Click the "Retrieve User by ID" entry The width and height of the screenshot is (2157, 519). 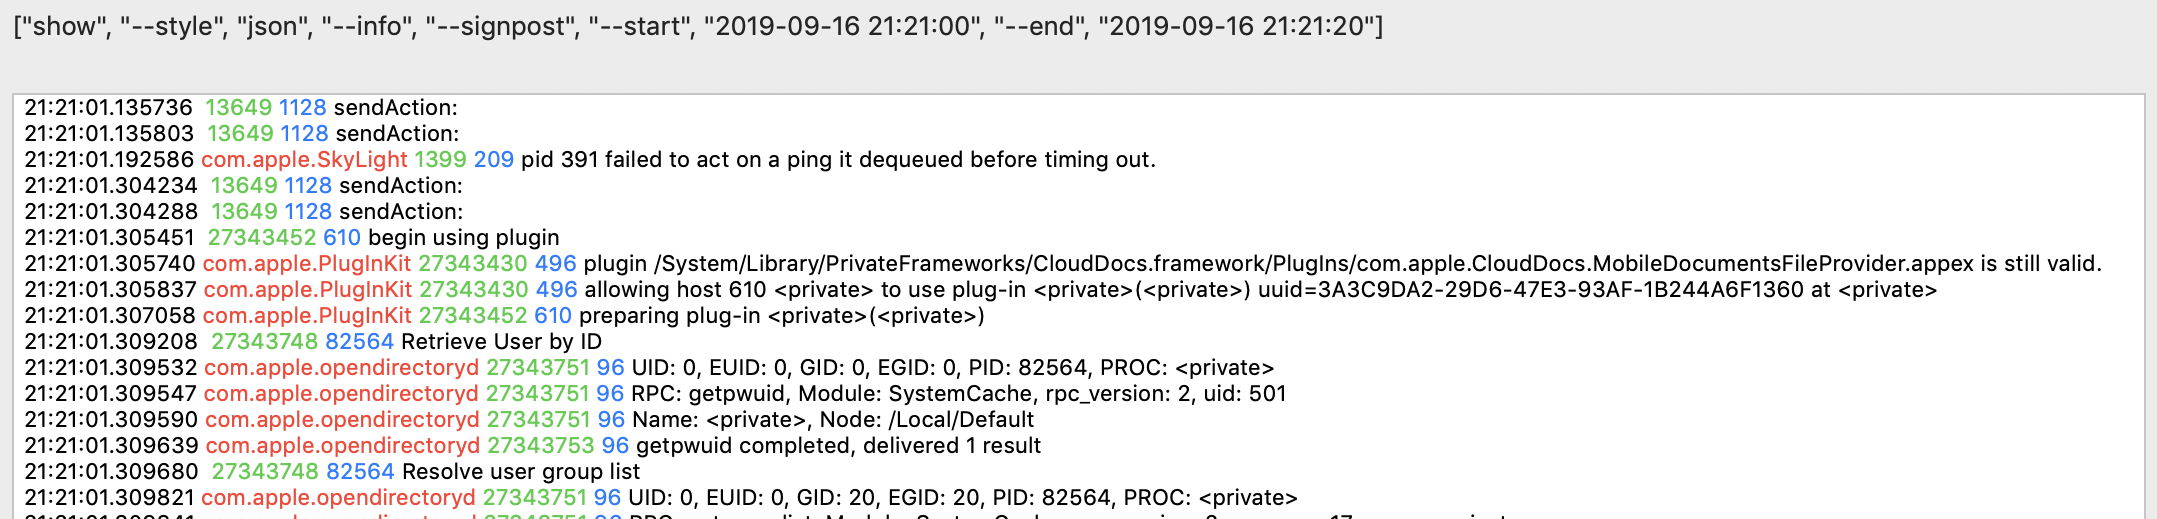pos(501,341)
